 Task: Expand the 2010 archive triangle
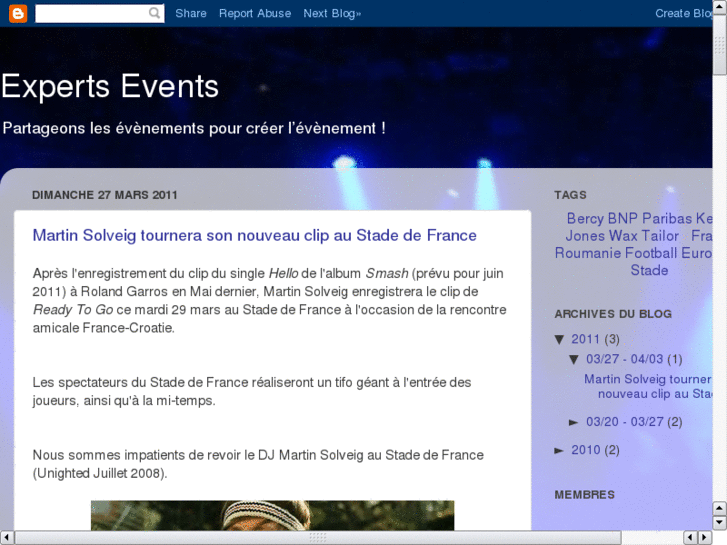coord(559,450)
